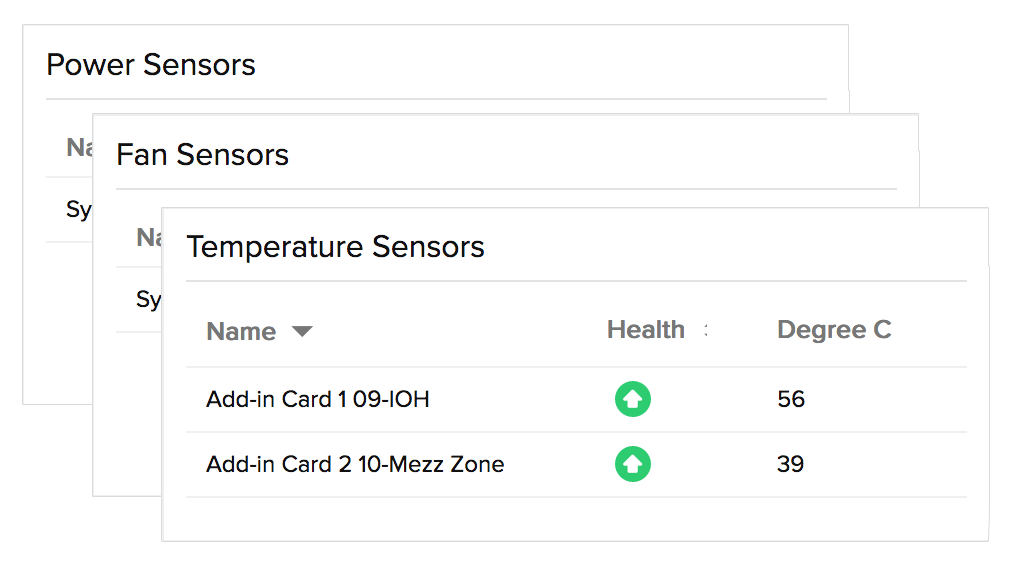1017x568 pixels.
Task: Click the partial Name header in Power Sensors
Action: (x=79, y=147)
